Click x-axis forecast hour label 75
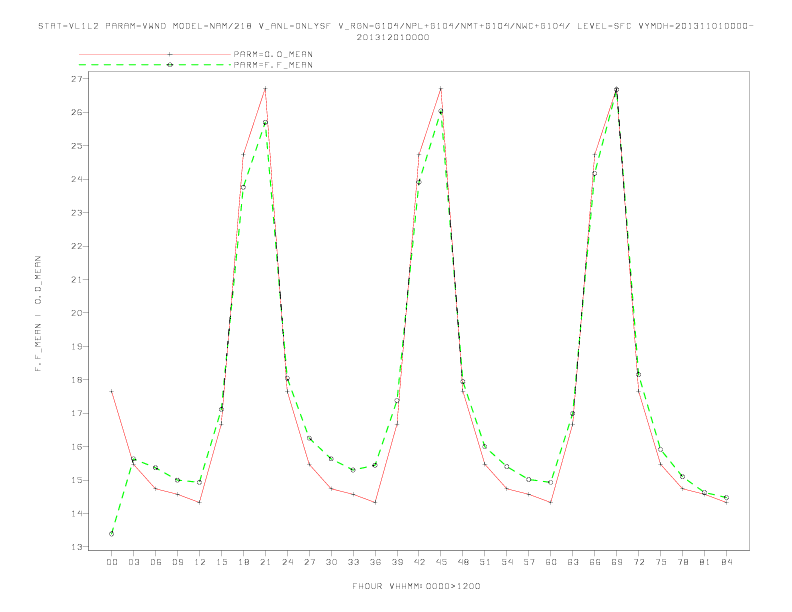The width and height of the screenshot is (792, 612). click(x=661, y=562)
